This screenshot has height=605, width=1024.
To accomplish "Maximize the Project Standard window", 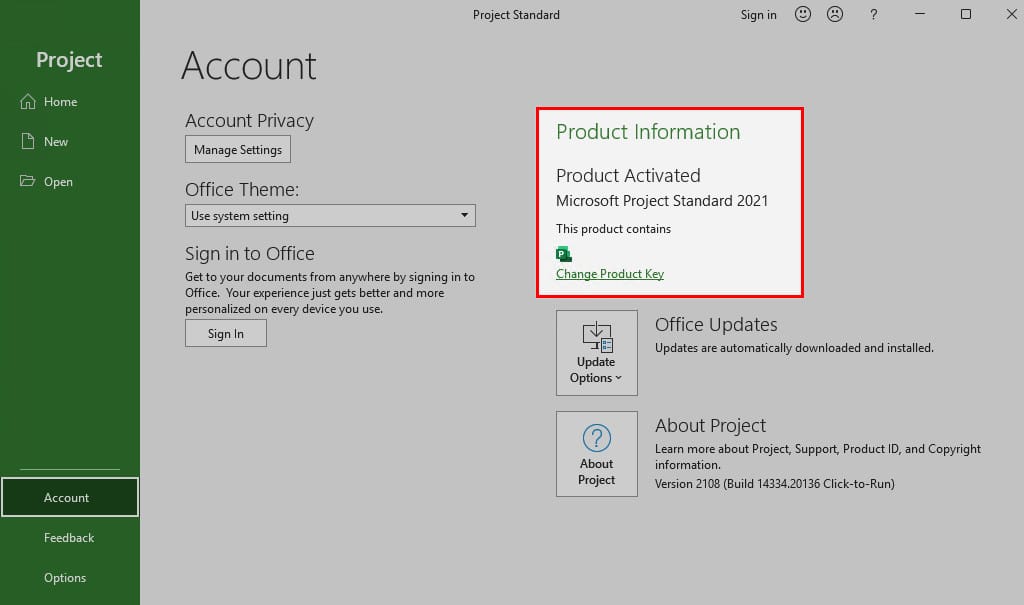I will (966, 14).
